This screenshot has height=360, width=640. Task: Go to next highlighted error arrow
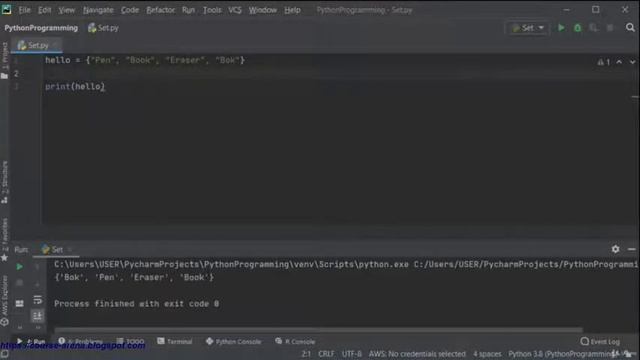click(632, 62)
